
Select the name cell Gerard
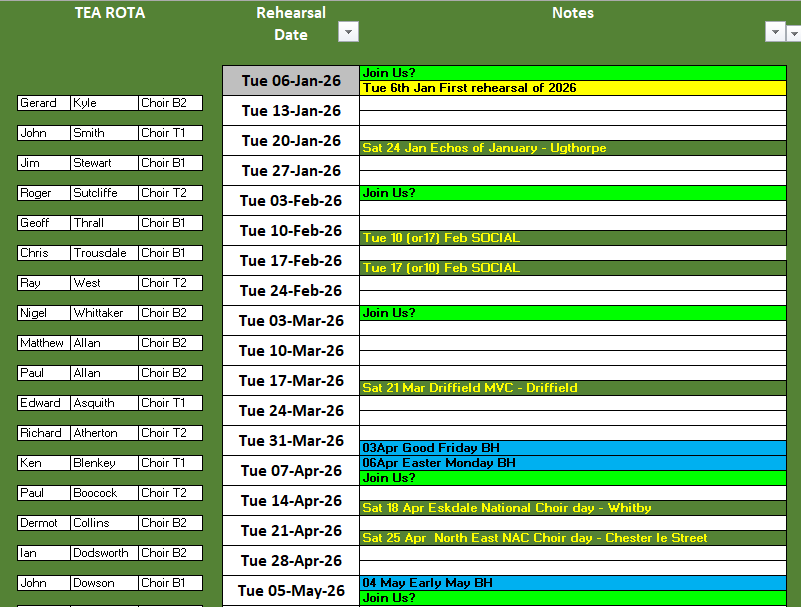coord(43,103)
